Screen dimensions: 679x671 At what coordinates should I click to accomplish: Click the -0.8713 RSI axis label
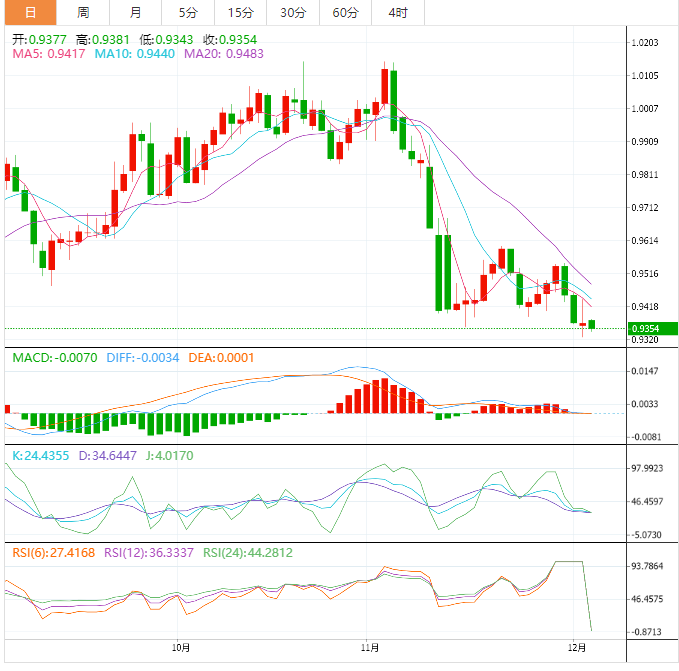click(x=646, y=632)
